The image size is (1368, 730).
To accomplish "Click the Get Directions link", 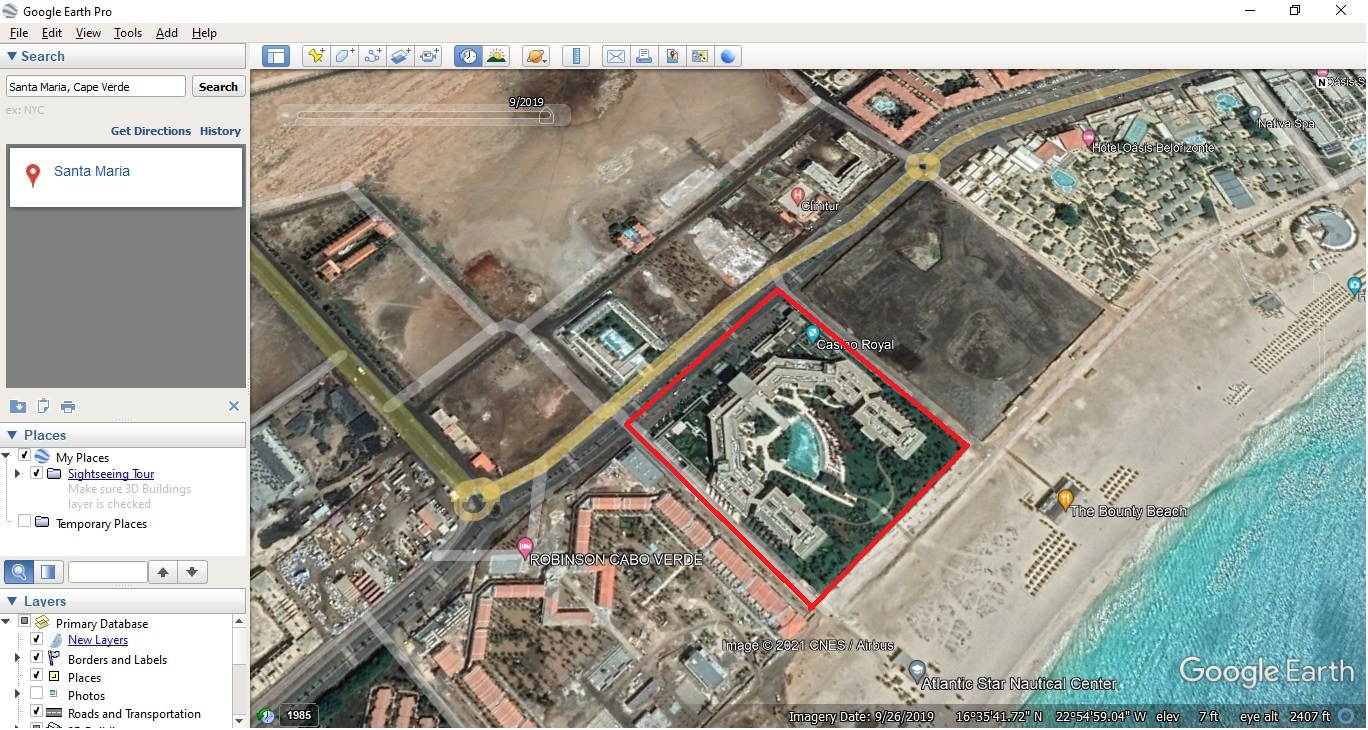I will [x=151, y=131].
